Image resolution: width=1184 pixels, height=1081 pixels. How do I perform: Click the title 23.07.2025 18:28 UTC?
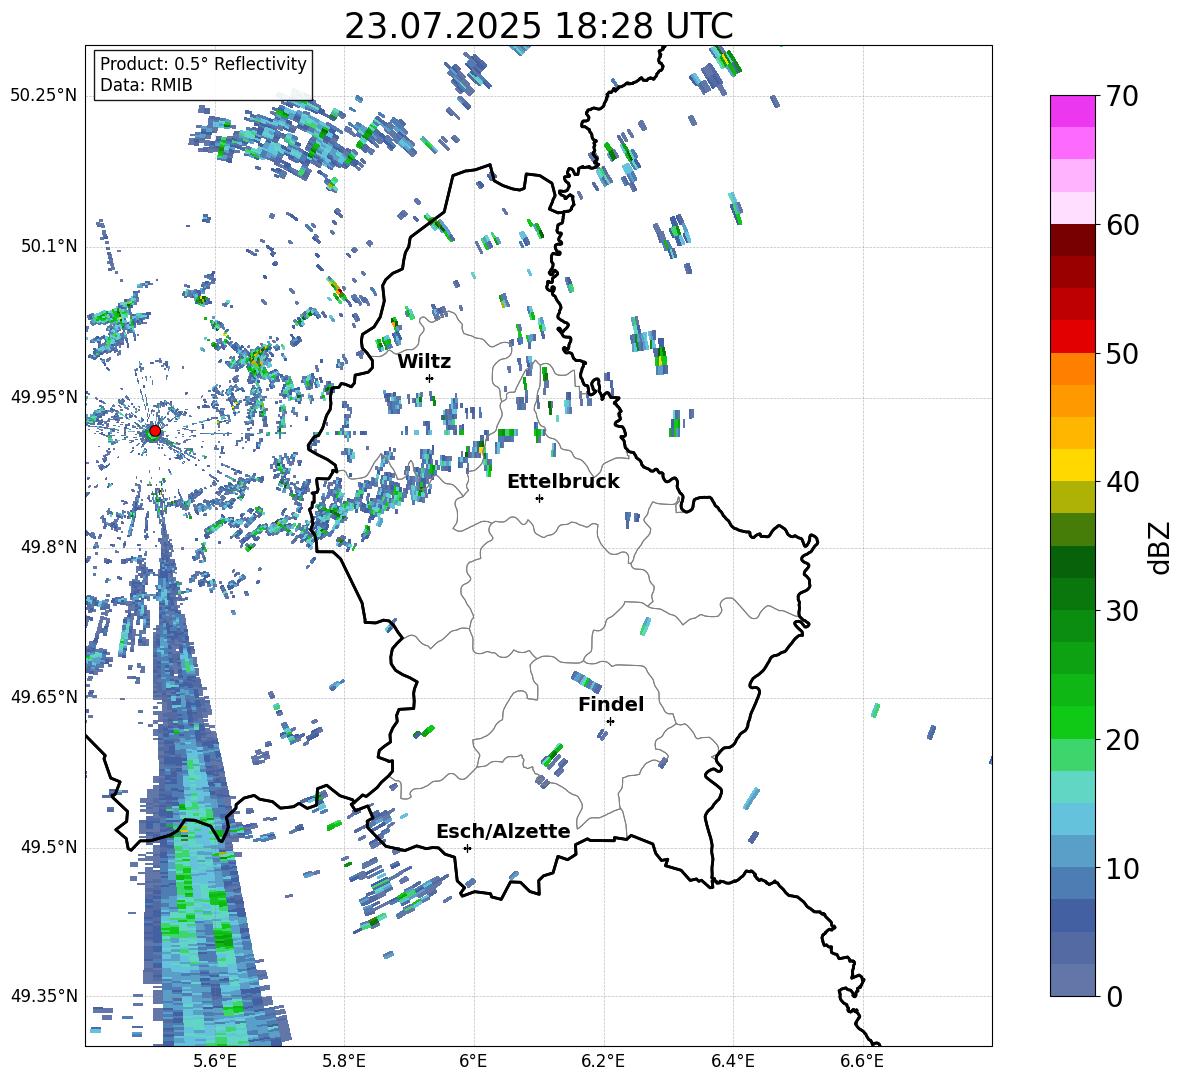click(x=539, y=26)
